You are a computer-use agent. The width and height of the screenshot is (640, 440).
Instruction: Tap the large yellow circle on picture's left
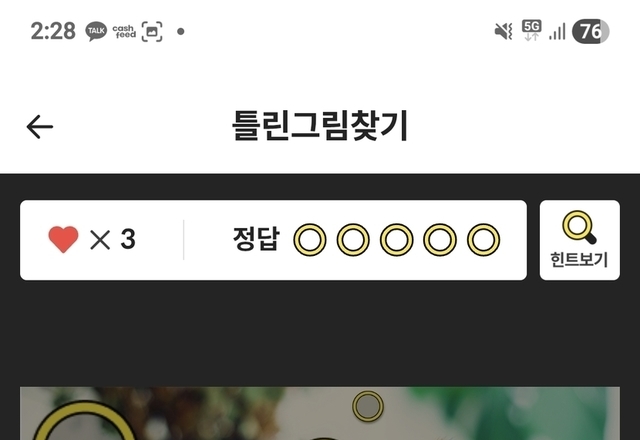(84, 420)
